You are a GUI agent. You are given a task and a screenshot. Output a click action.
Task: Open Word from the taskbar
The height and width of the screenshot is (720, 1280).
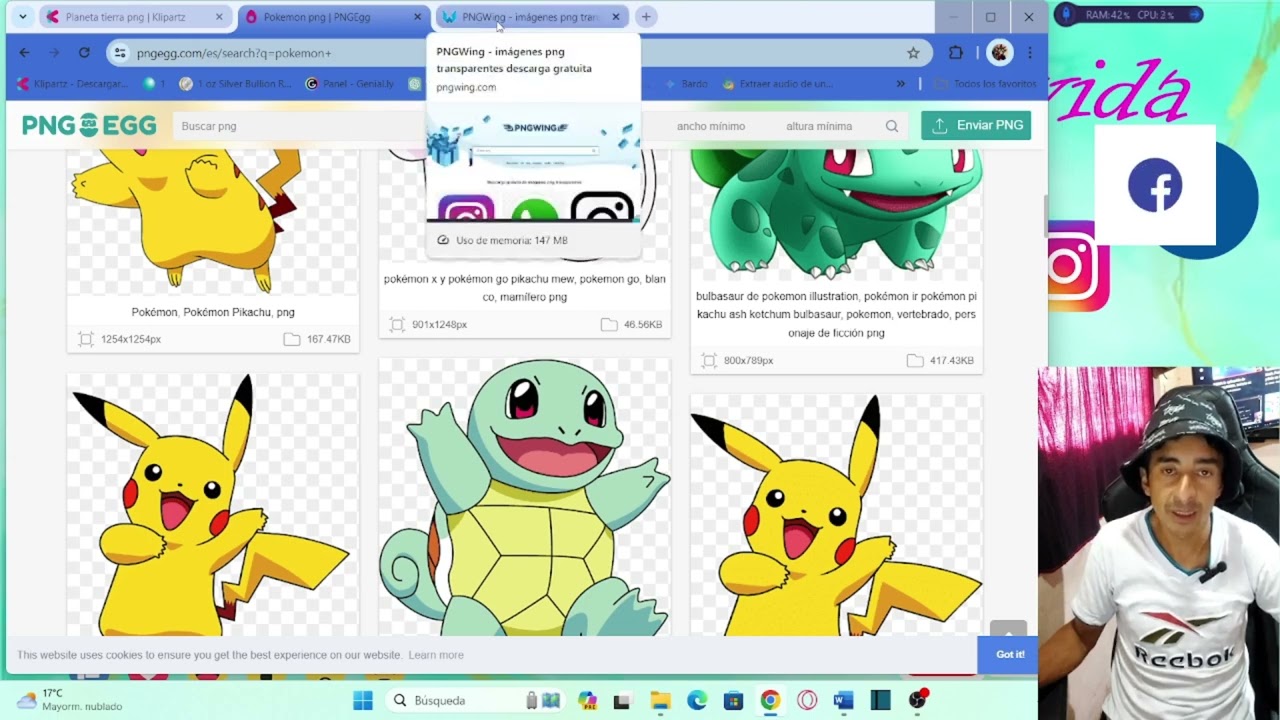click(x=843, y=700)
